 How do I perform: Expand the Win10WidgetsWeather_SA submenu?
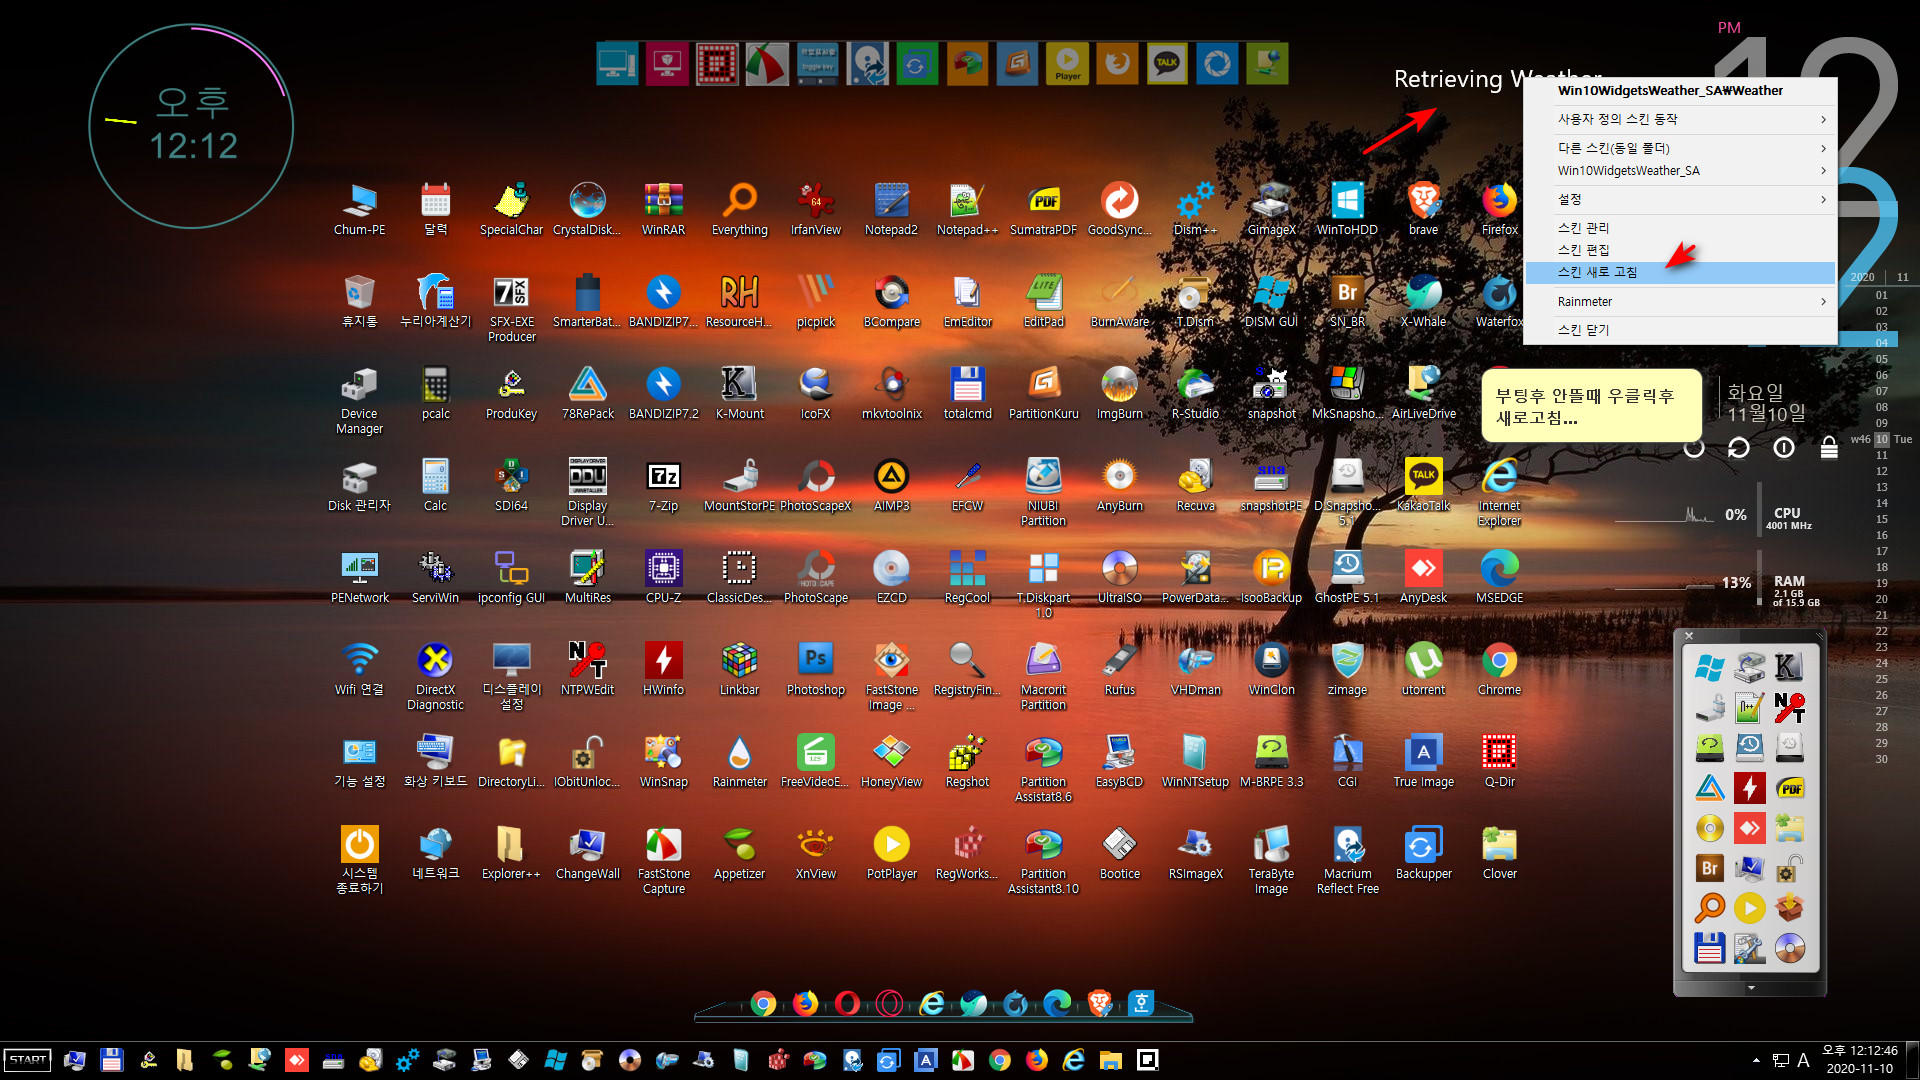point(1680,171)
